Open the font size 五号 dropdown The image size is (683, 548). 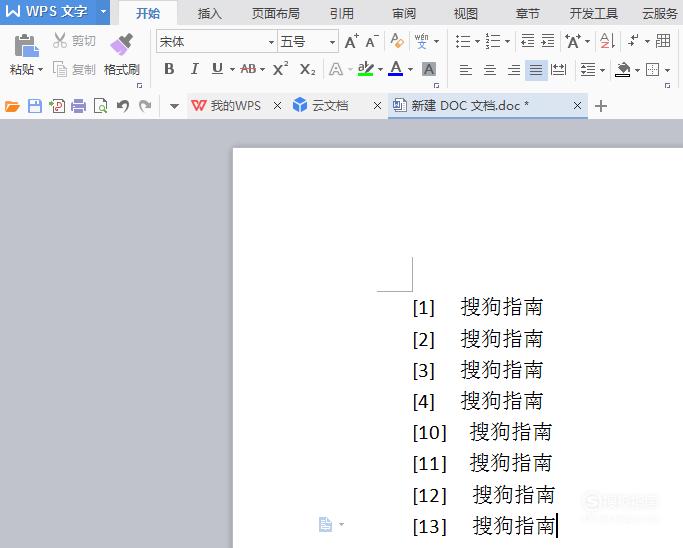pos(332,42)
